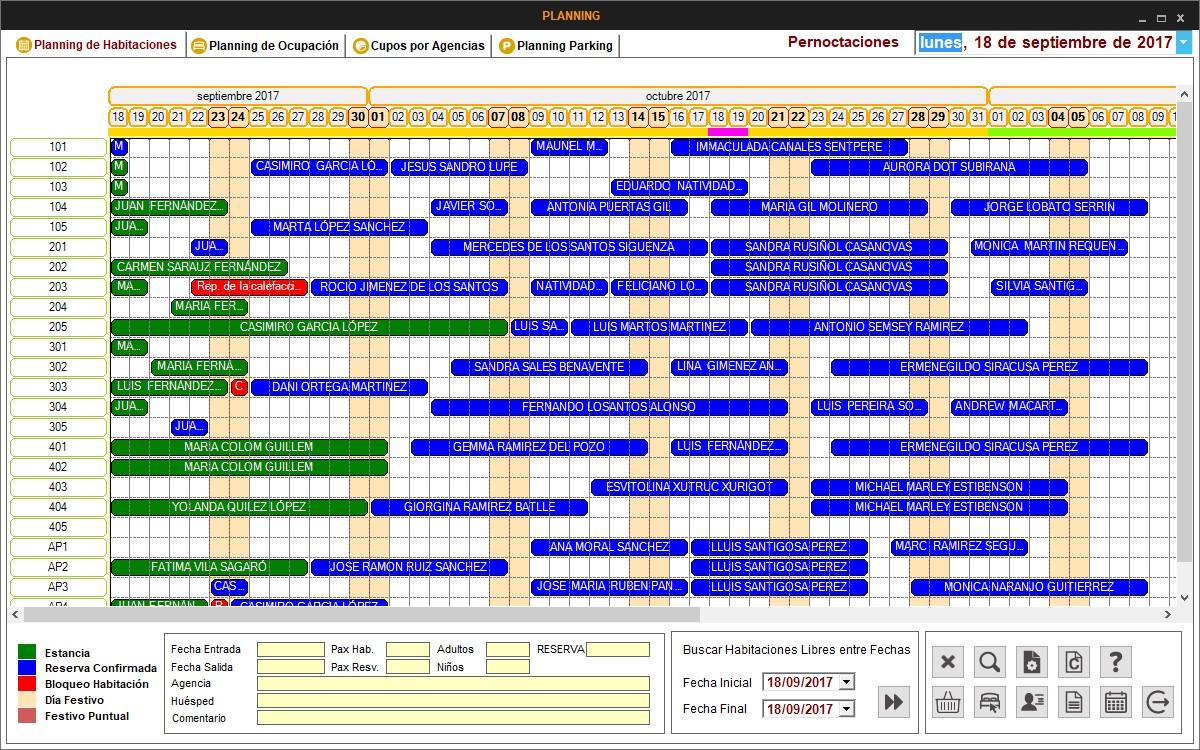Viewport: 1200px width, 750px height.
Task: Open the shopping basket icon
Action: [948, 702]
